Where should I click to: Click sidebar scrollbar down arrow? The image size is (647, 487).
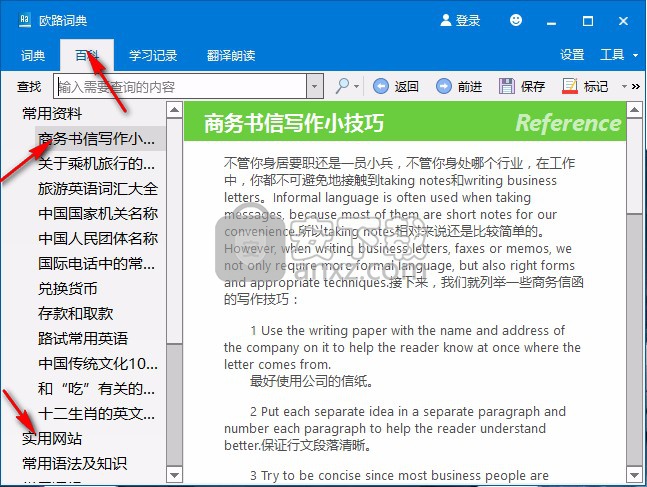click(174, 475)
